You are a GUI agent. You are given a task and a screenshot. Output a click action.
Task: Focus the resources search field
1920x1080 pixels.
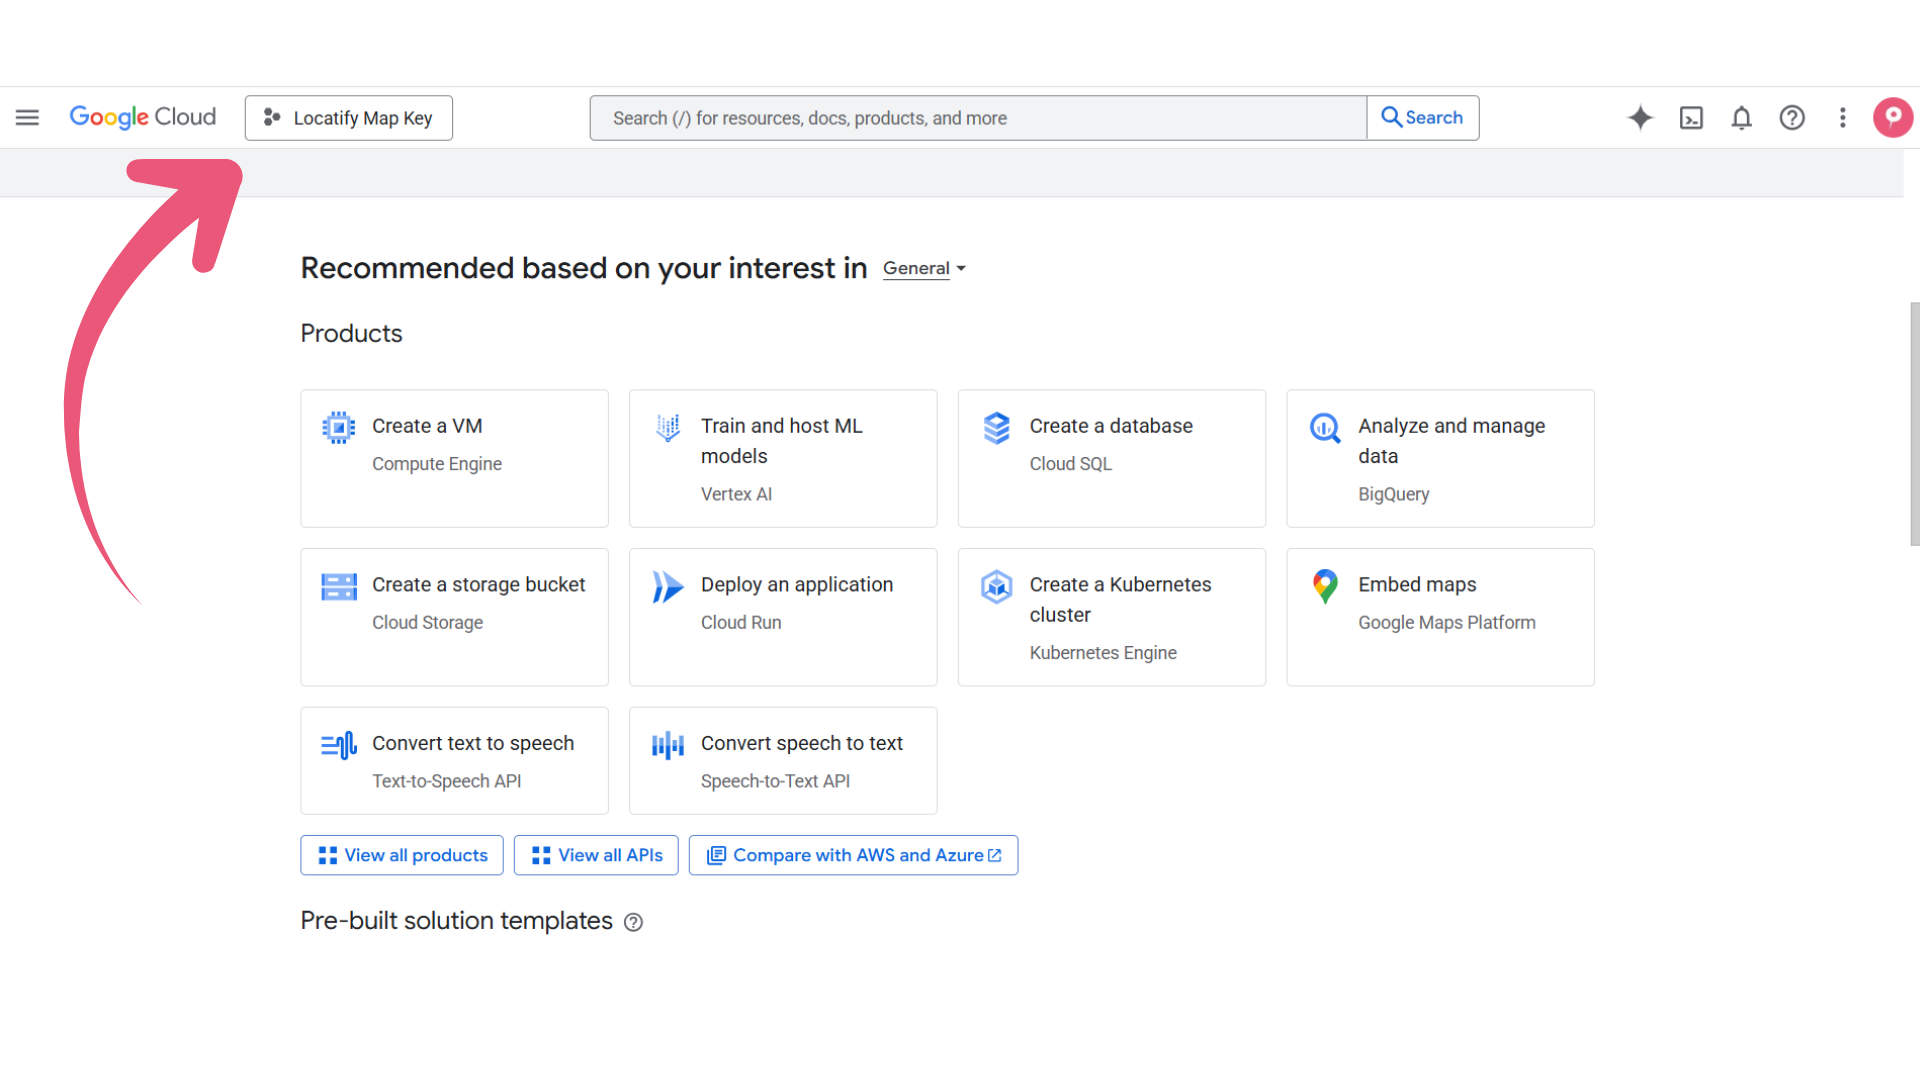click(x=978, y=118)
